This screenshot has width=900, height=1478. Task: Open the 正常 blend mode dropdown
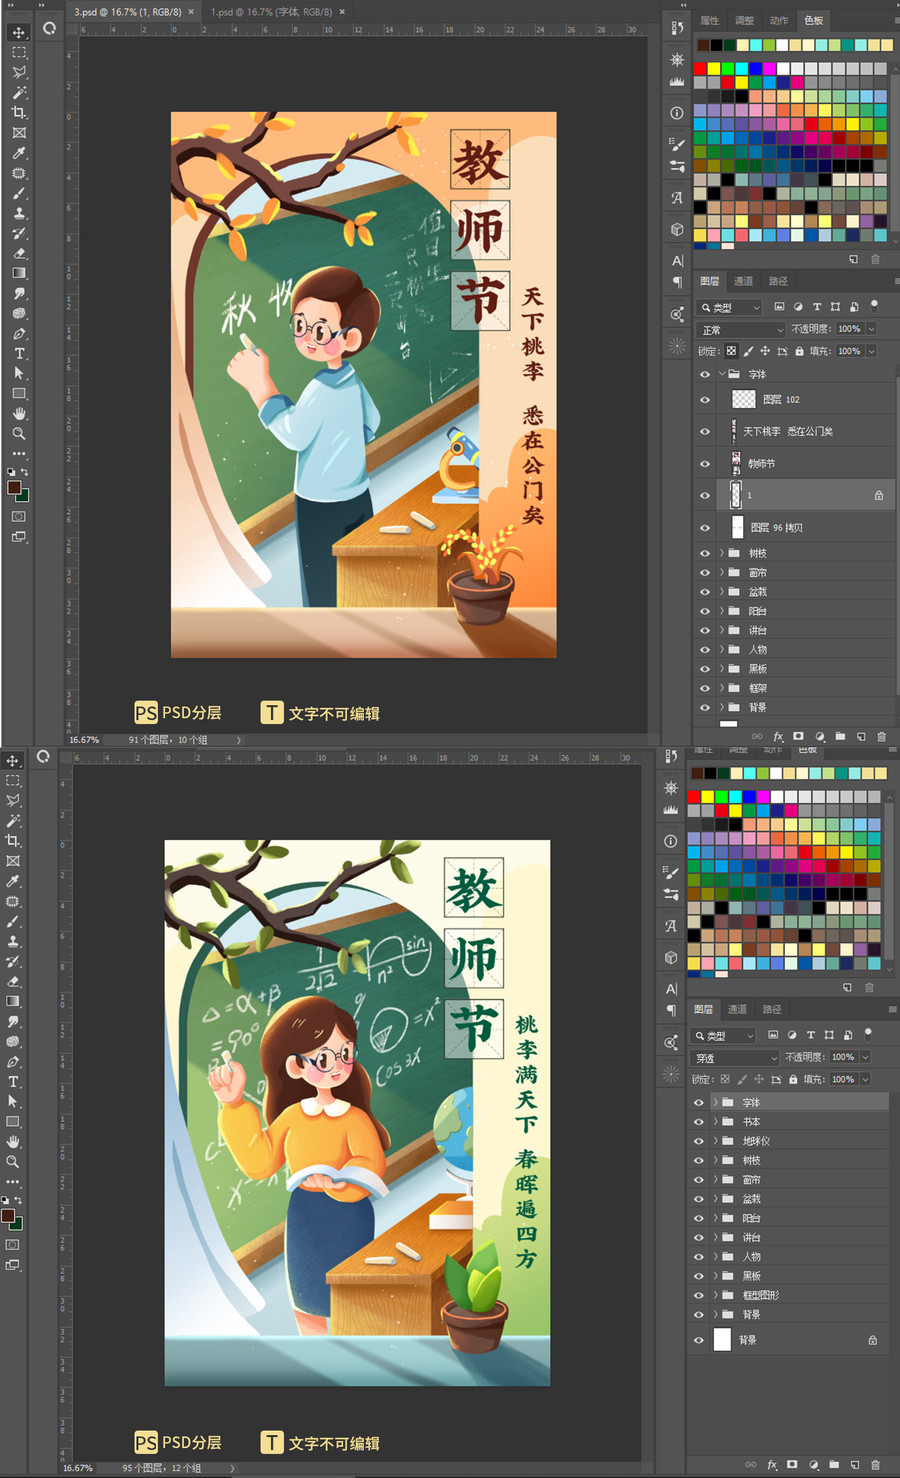coord(741,329)
